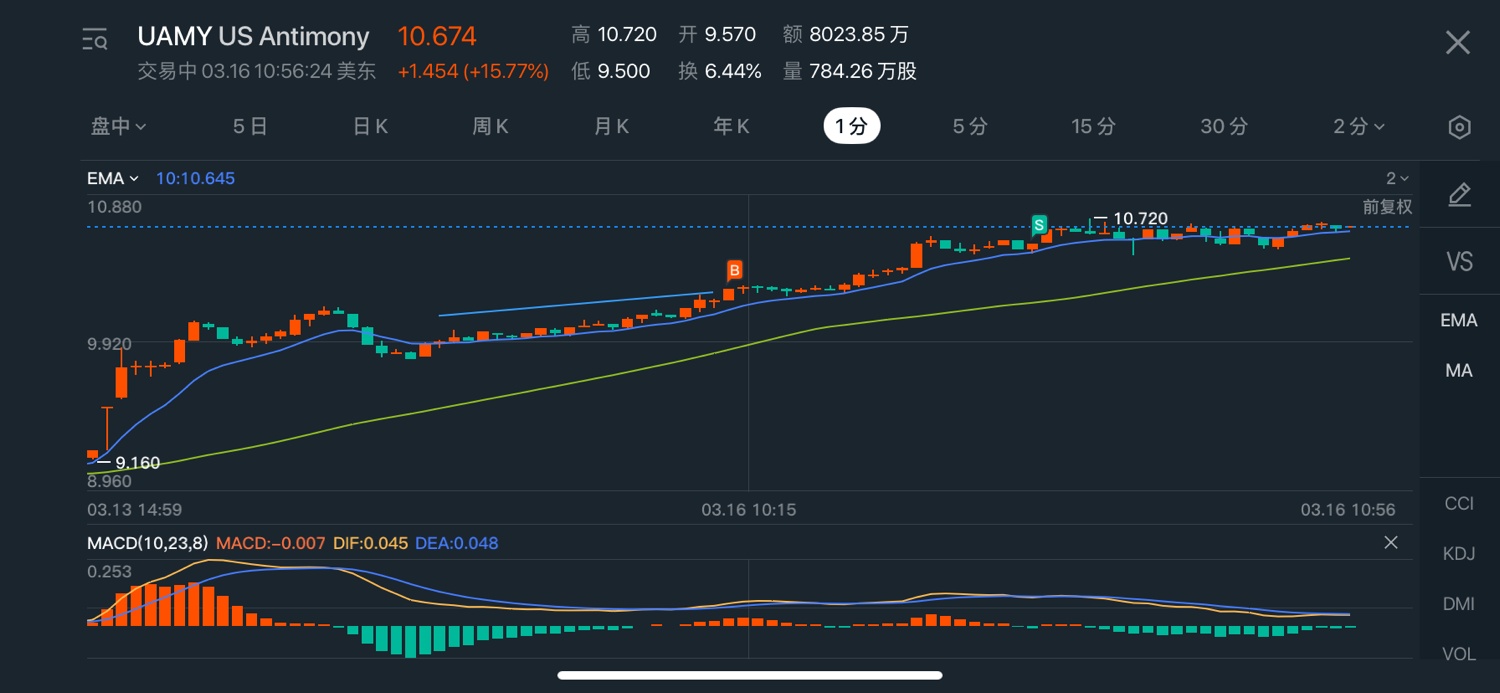Close the MACD indicator panel
This screenshot has width=1500, height=693.
[1390, 542]
